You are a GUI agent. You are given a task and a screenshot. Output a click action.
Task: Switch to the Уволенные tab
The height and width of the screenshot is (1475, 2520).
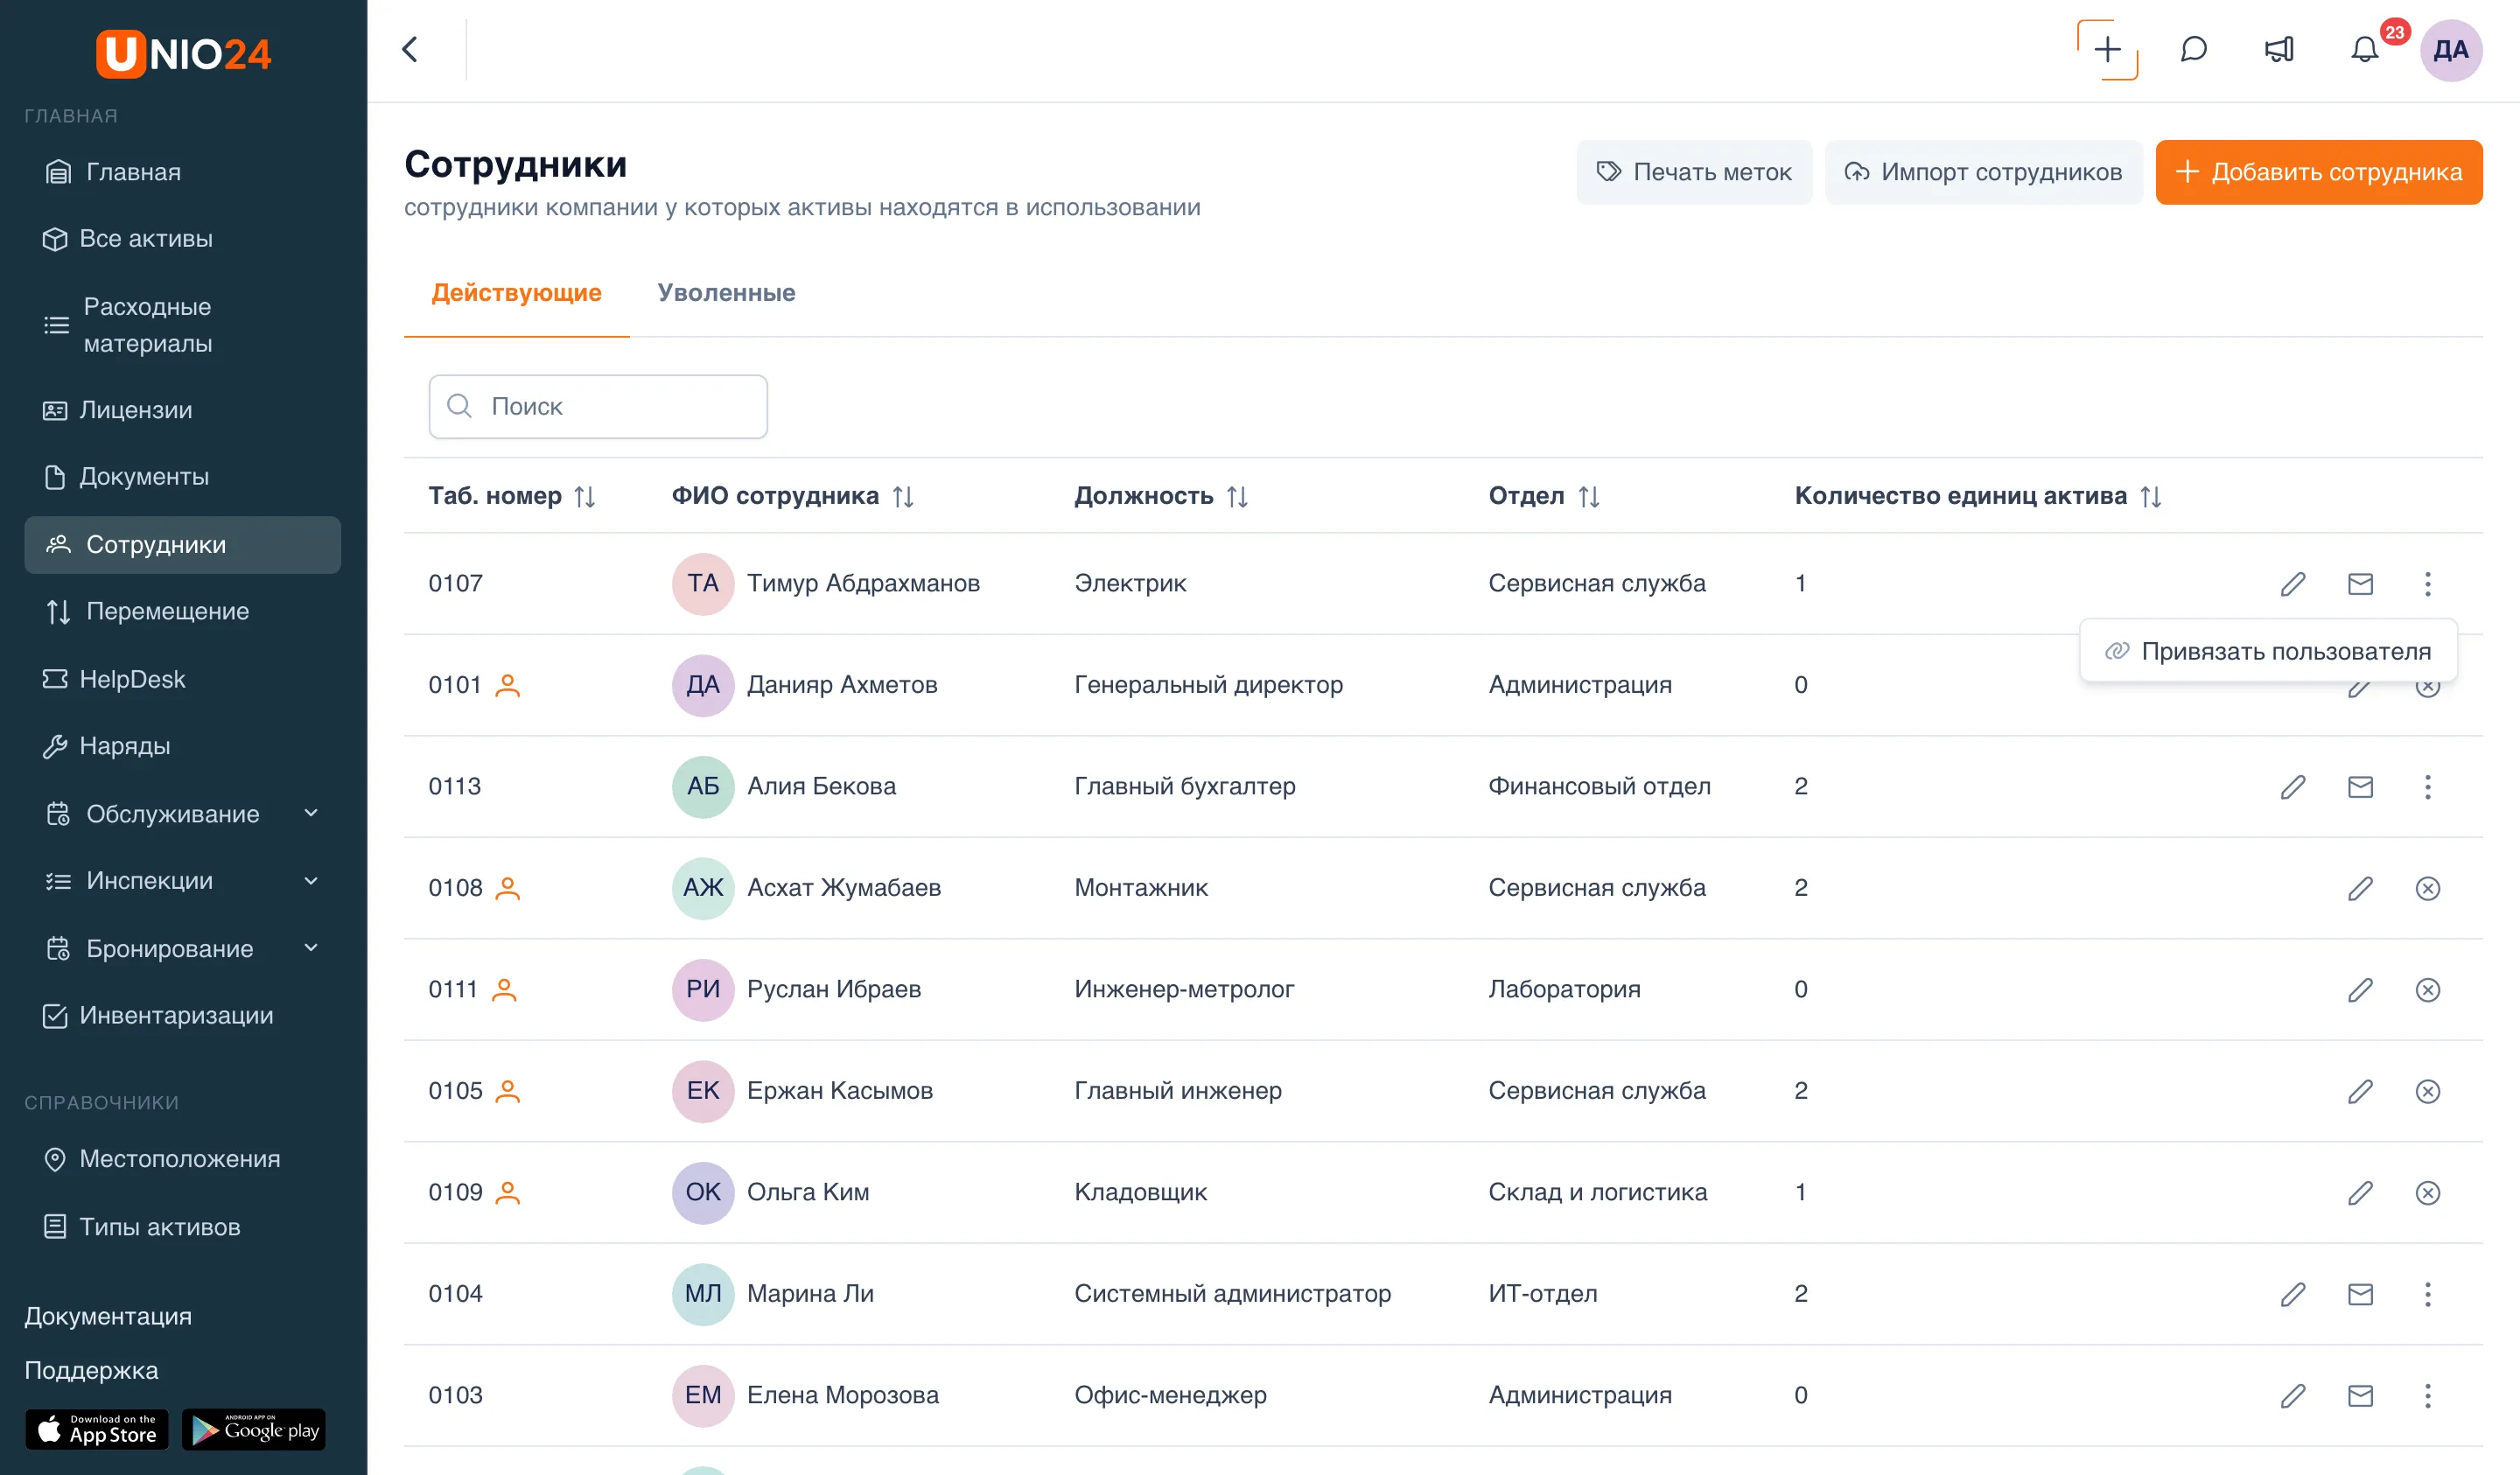click(x=726, y=293)
